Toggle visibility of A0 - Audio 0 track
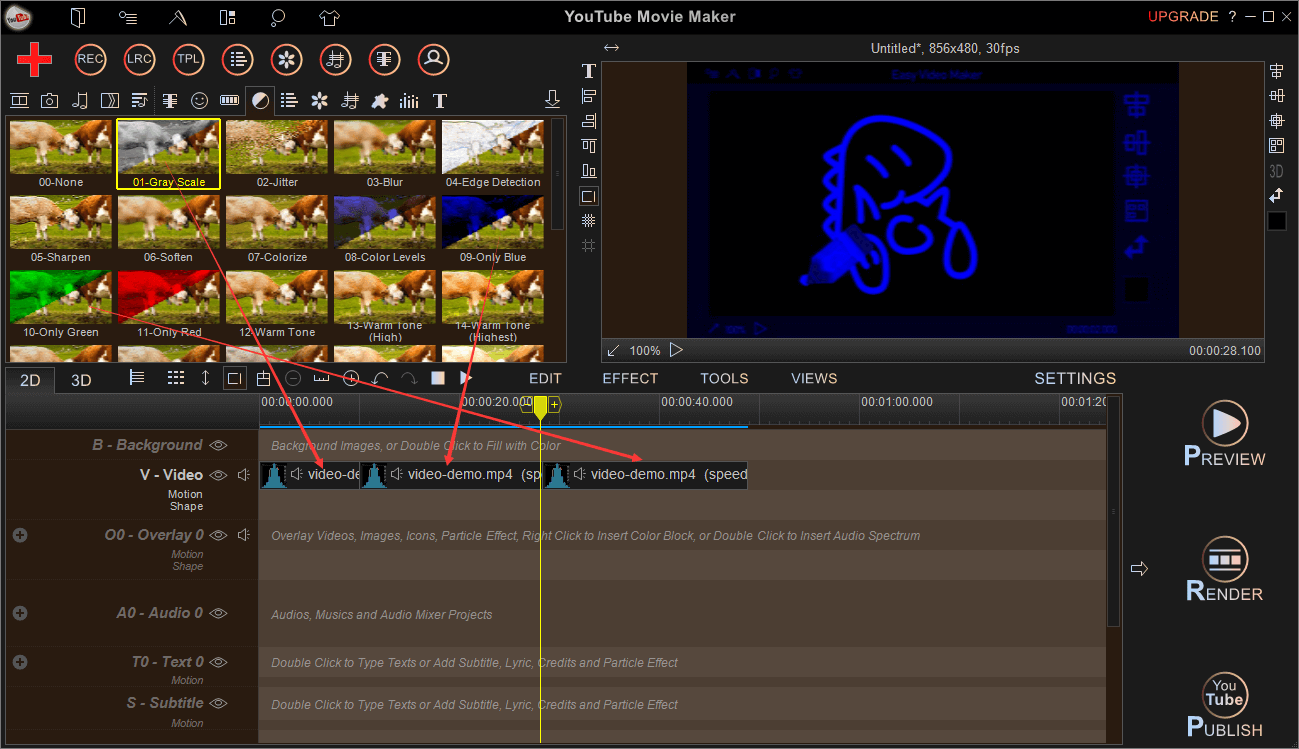This screenshot has height=749, width=1299. 217,613
